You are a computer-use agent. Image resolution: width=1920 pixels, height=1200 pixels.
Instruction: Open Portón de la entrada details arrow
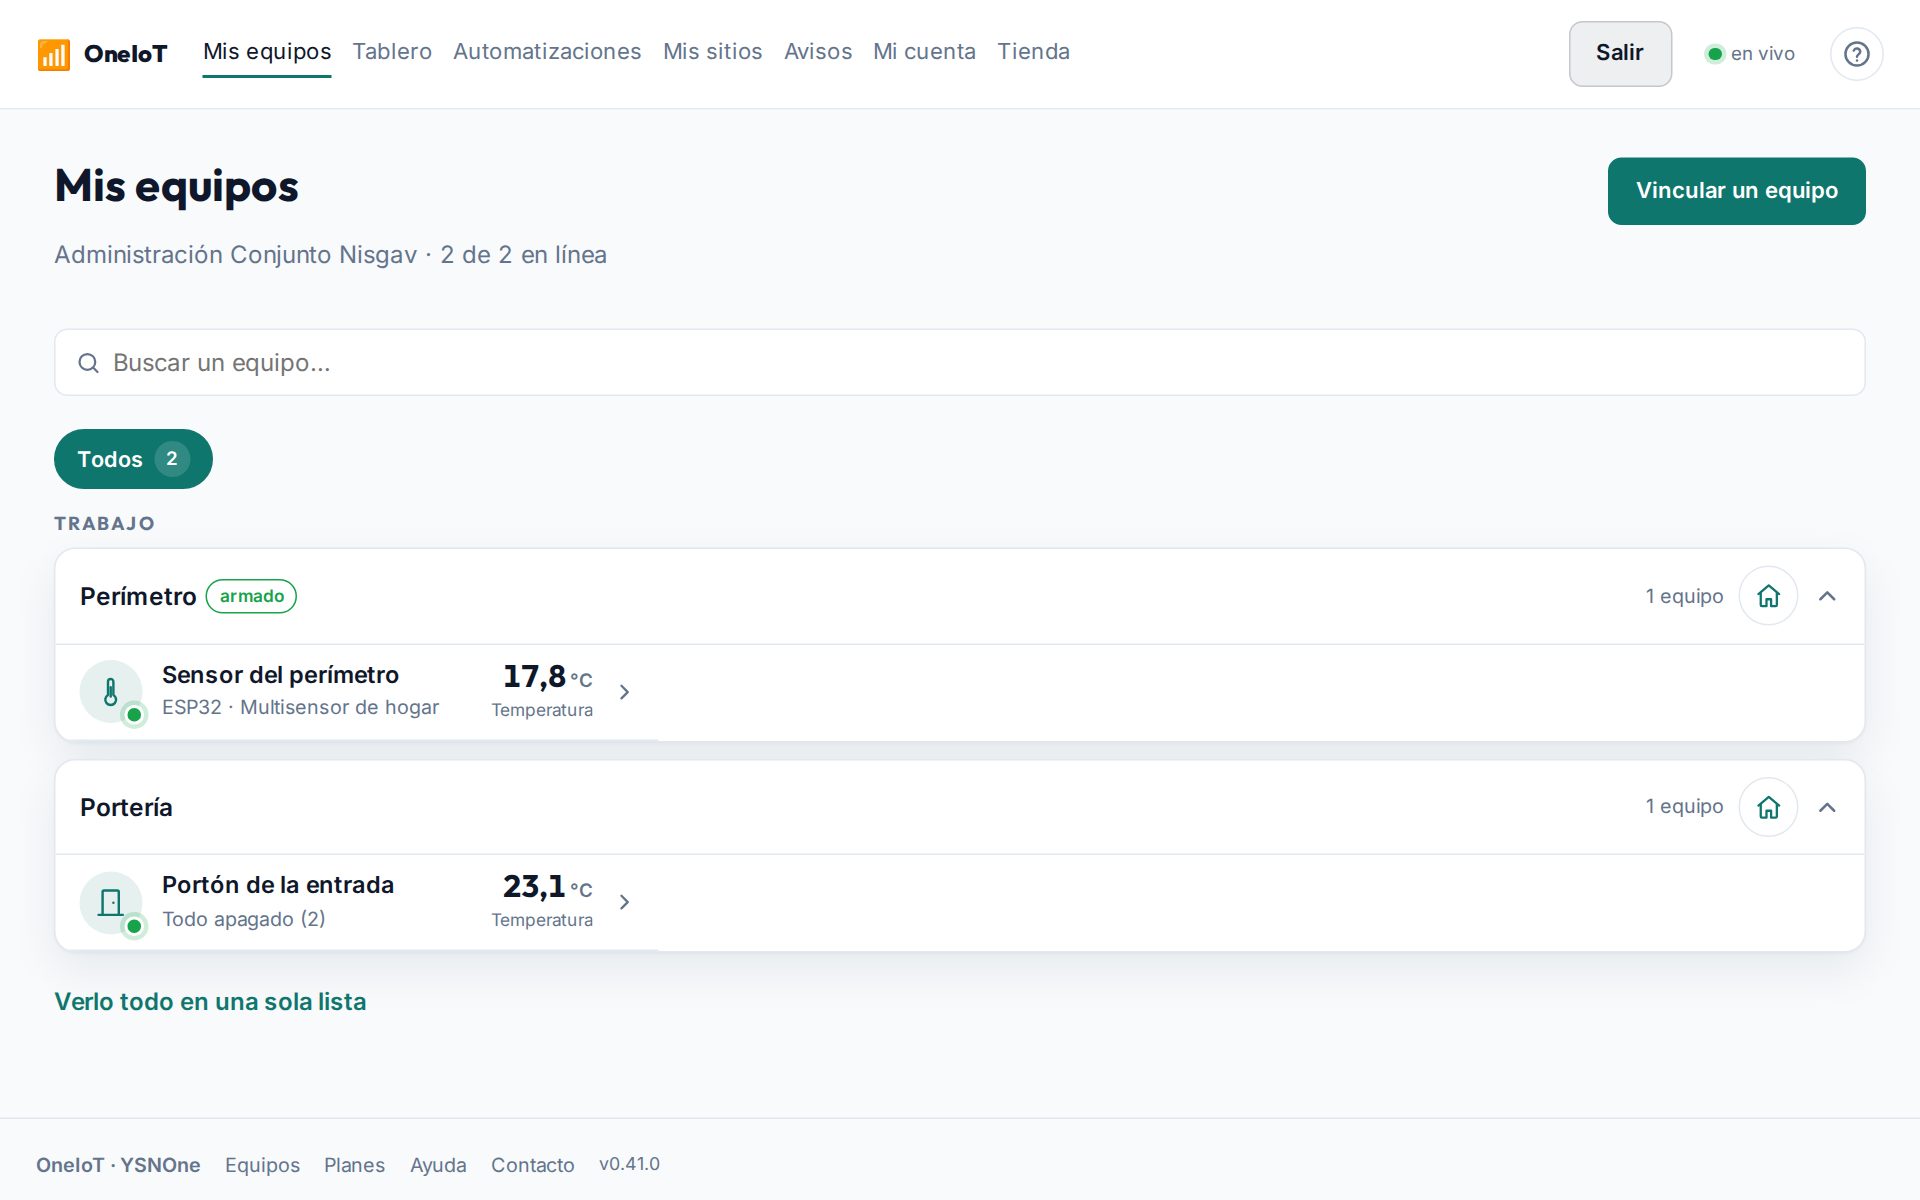[x=624, y=902]
